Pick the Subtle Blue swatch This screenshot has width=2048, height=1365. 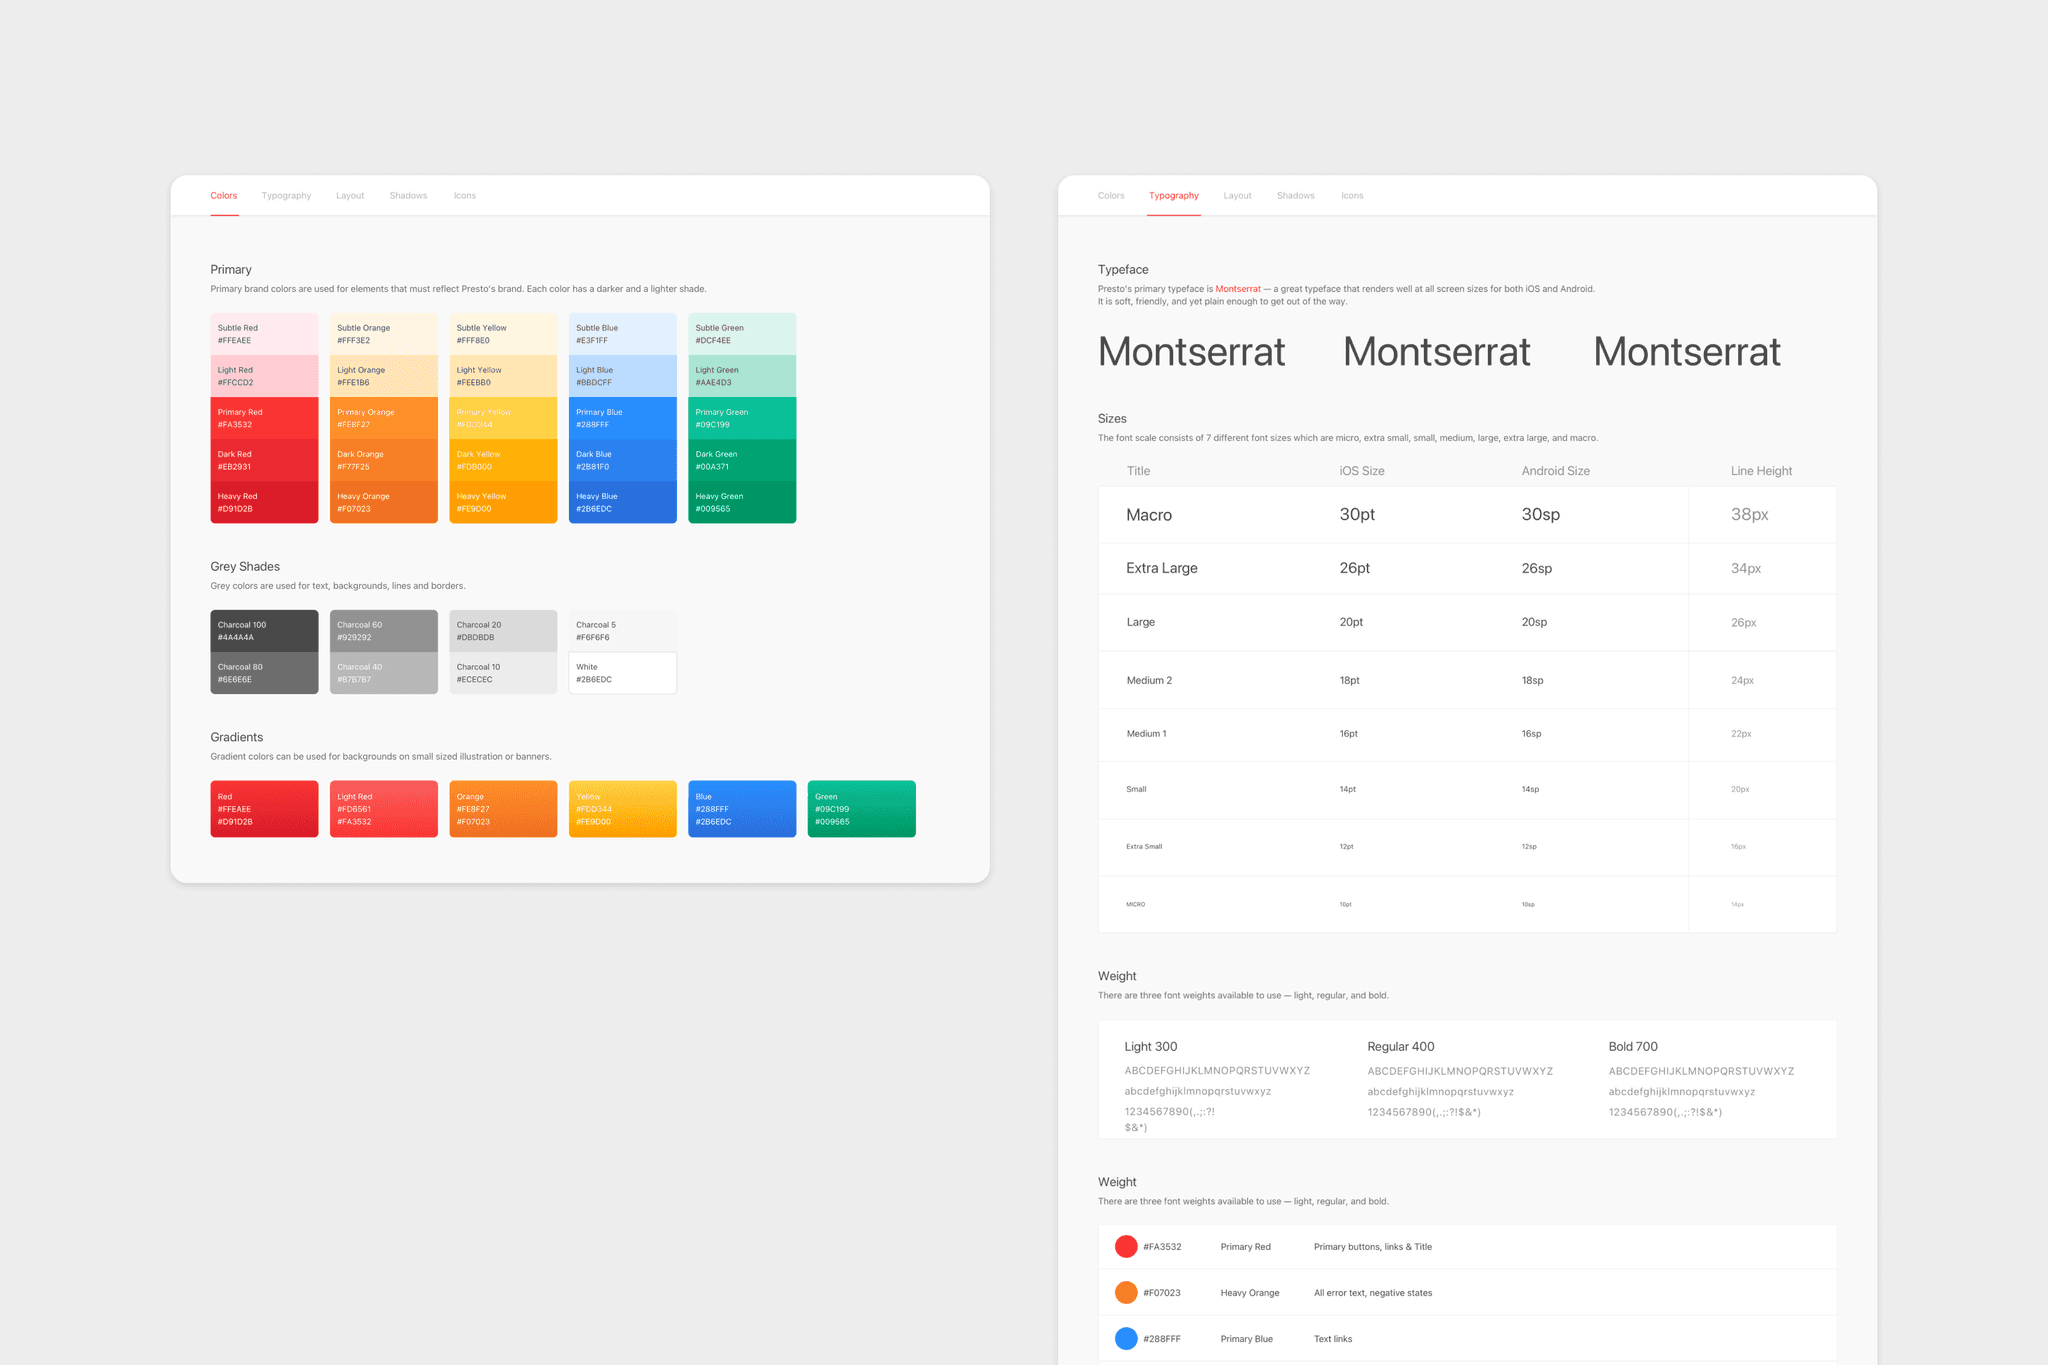click(623, 334)
